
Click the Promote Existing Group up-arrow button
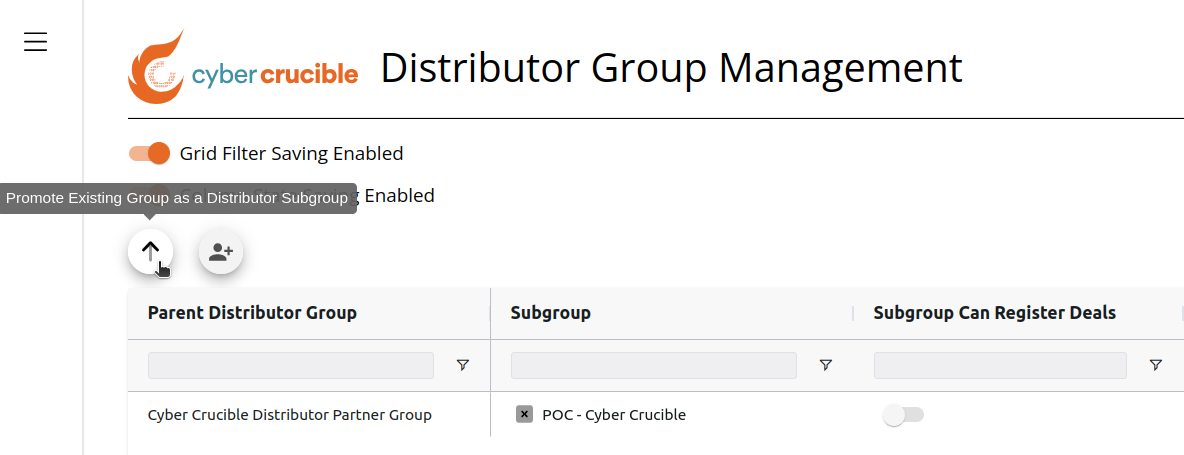tap(150, 251)
